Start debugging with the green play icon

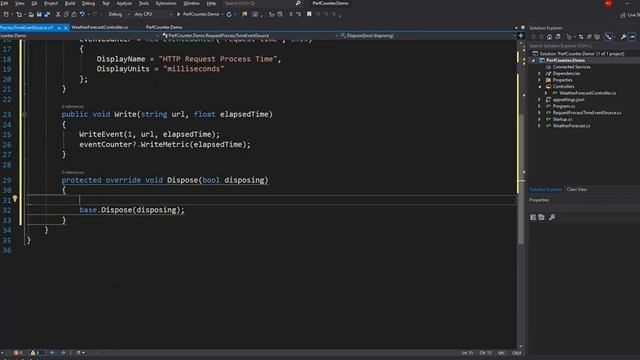[178, 14]
